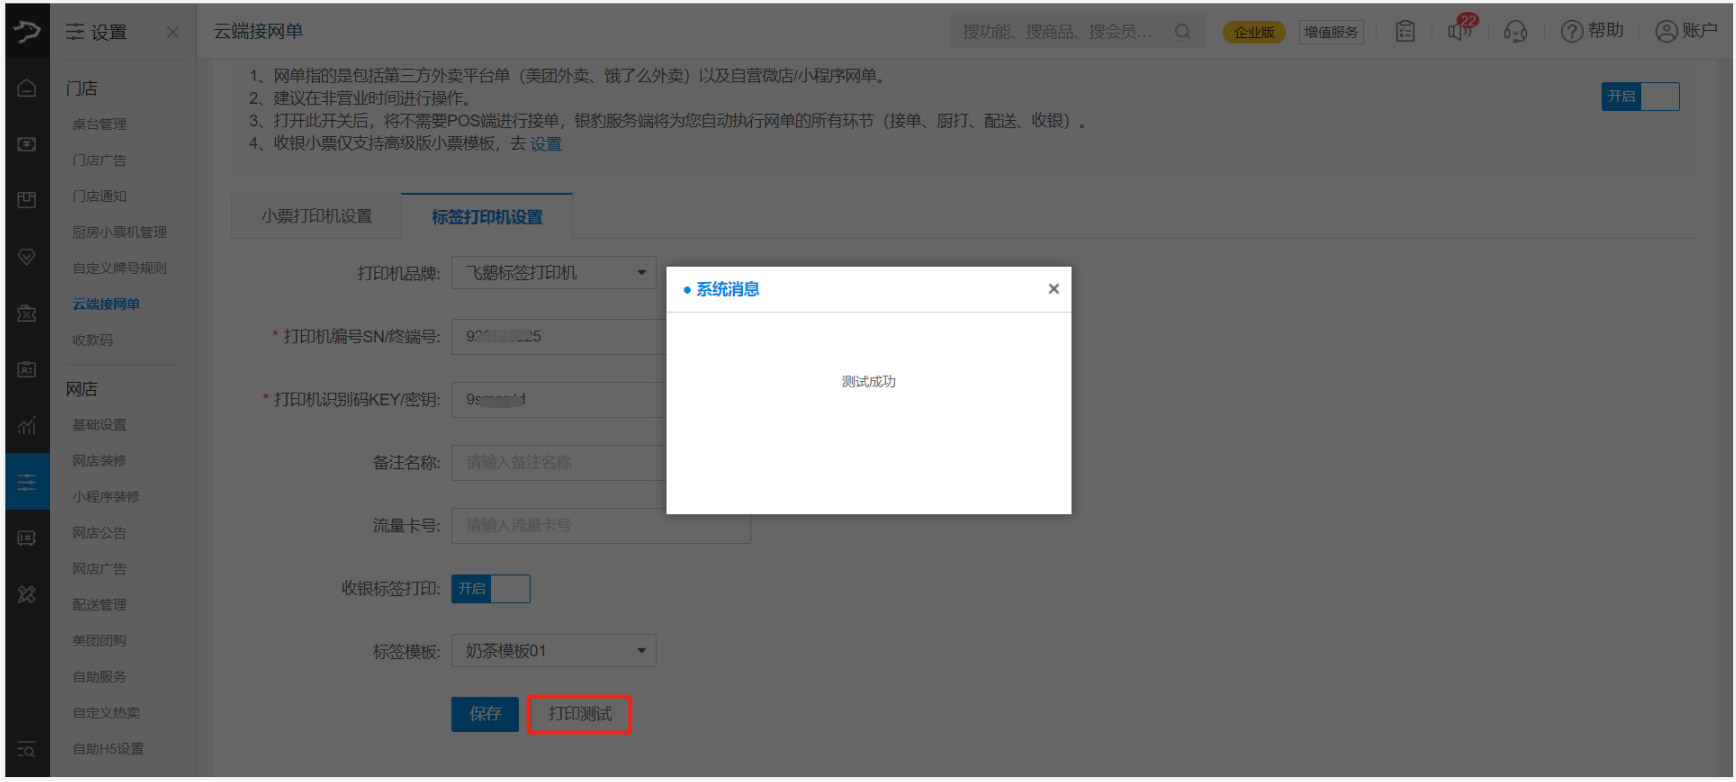Open the notification speaker icon with badge

(x=1460, y=31)
